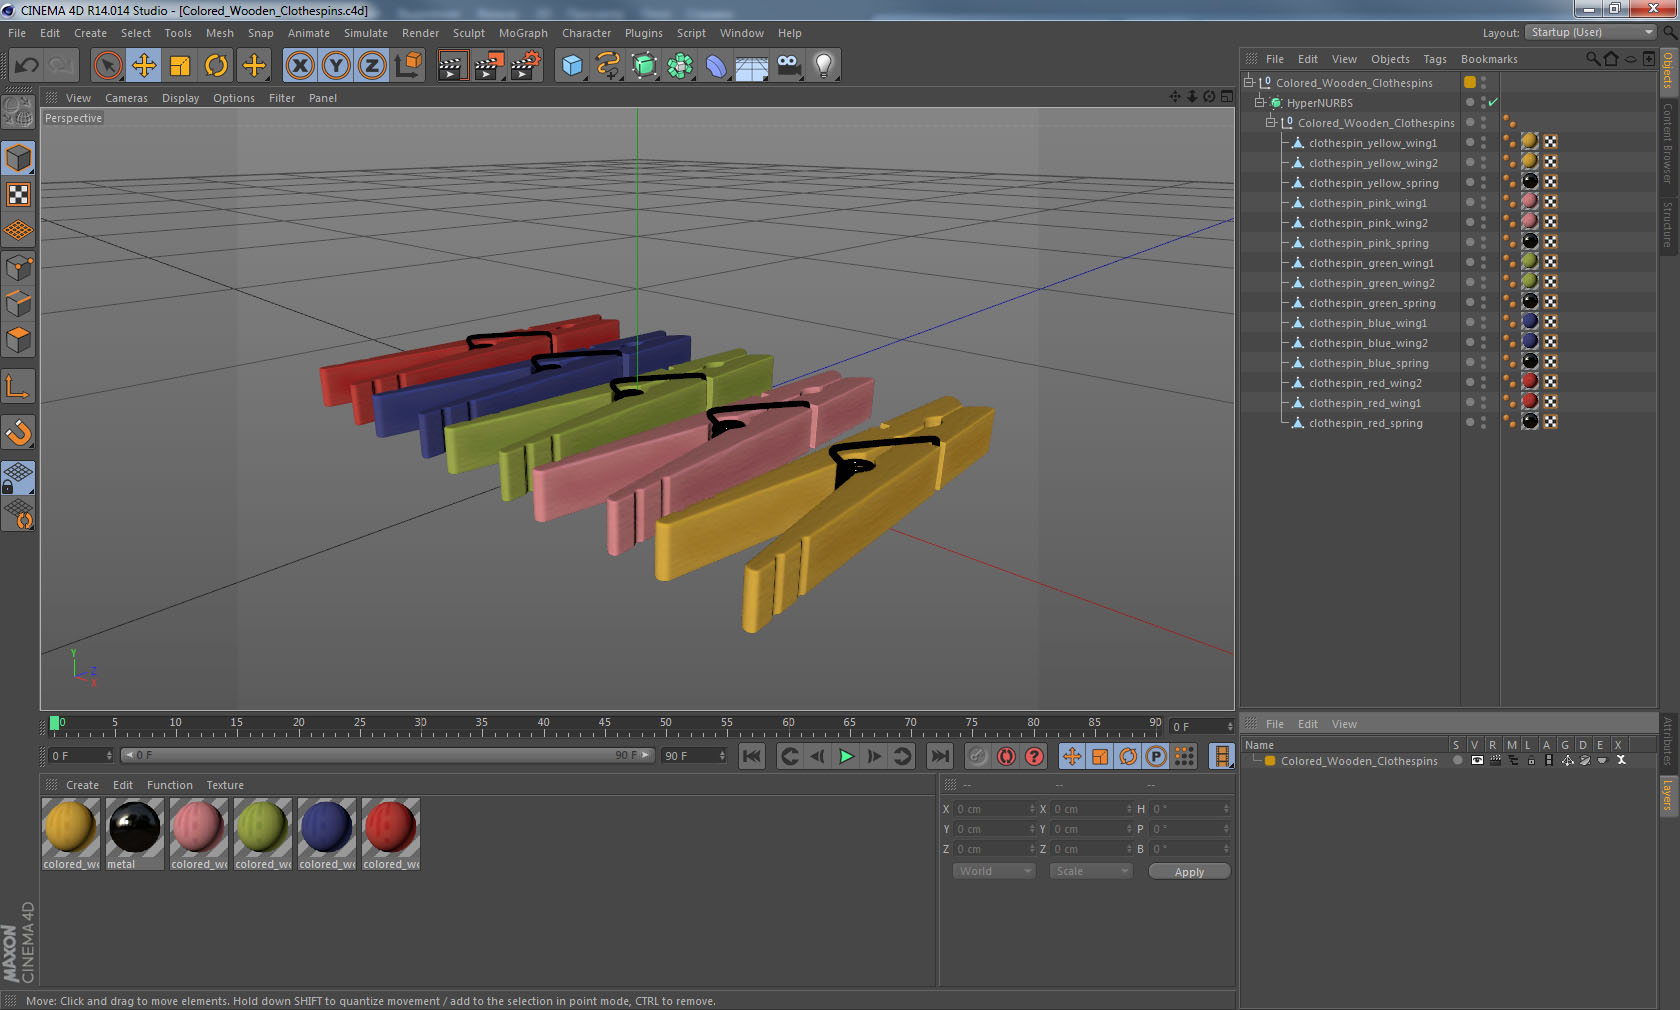Open the Scale mode dropdown

[1090, 871]
